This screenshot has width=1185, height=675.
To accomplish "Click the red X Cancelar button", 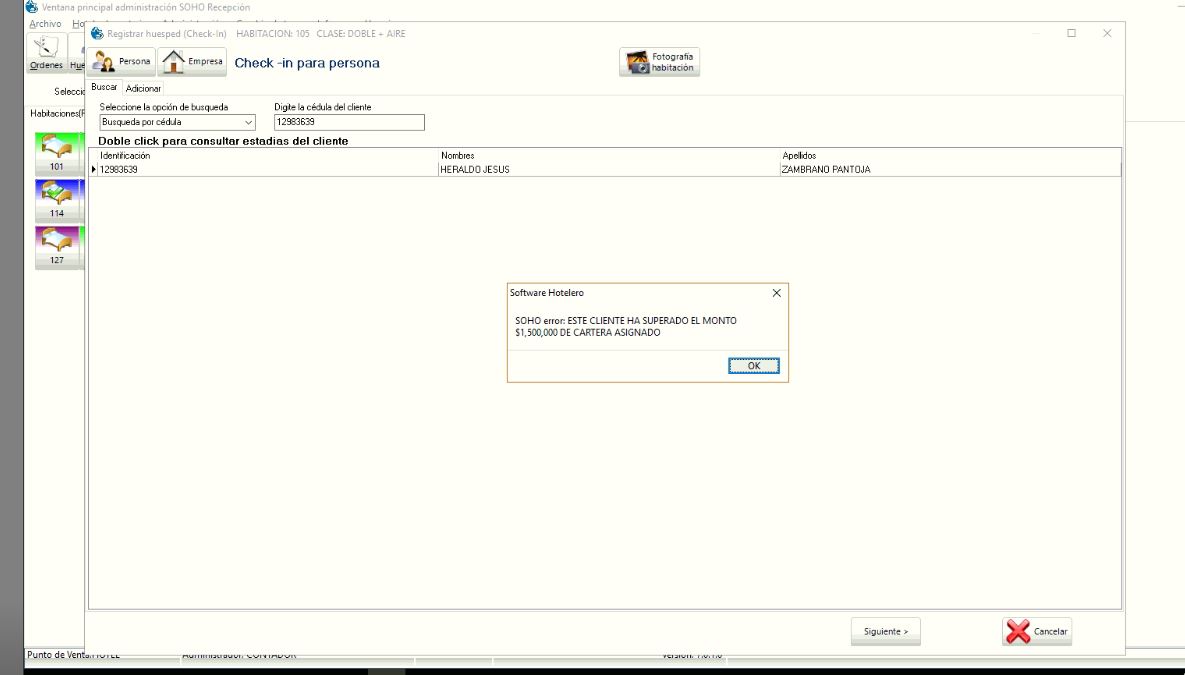I will click(x=1037, y=632).
